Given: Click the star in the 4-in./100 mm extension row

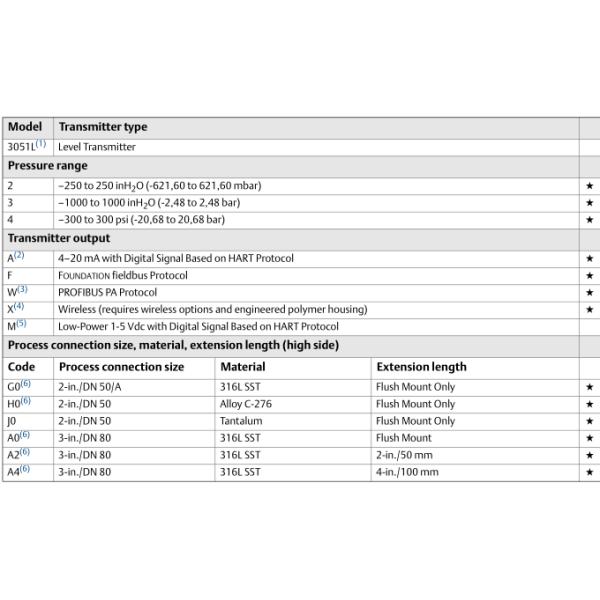Looking at the screenshot, I should [x=589, y=472].
